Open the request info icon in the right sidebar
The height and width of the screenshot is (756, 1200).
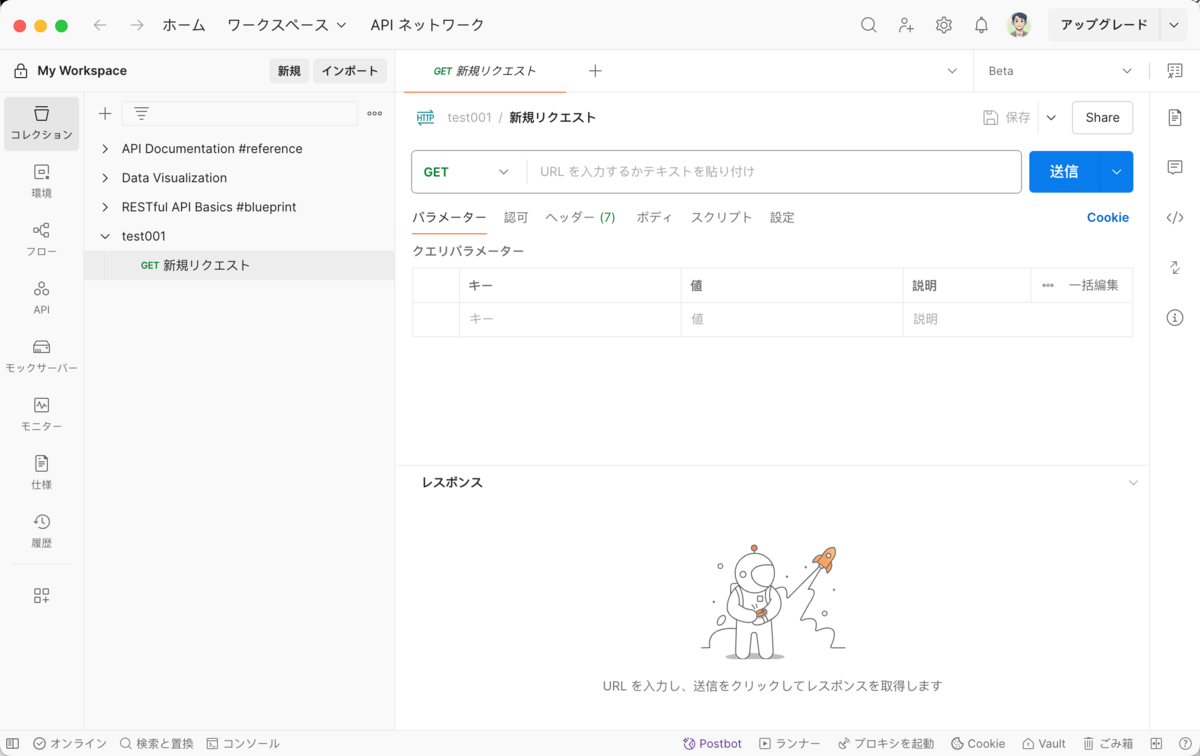[x=1175, y=318]
